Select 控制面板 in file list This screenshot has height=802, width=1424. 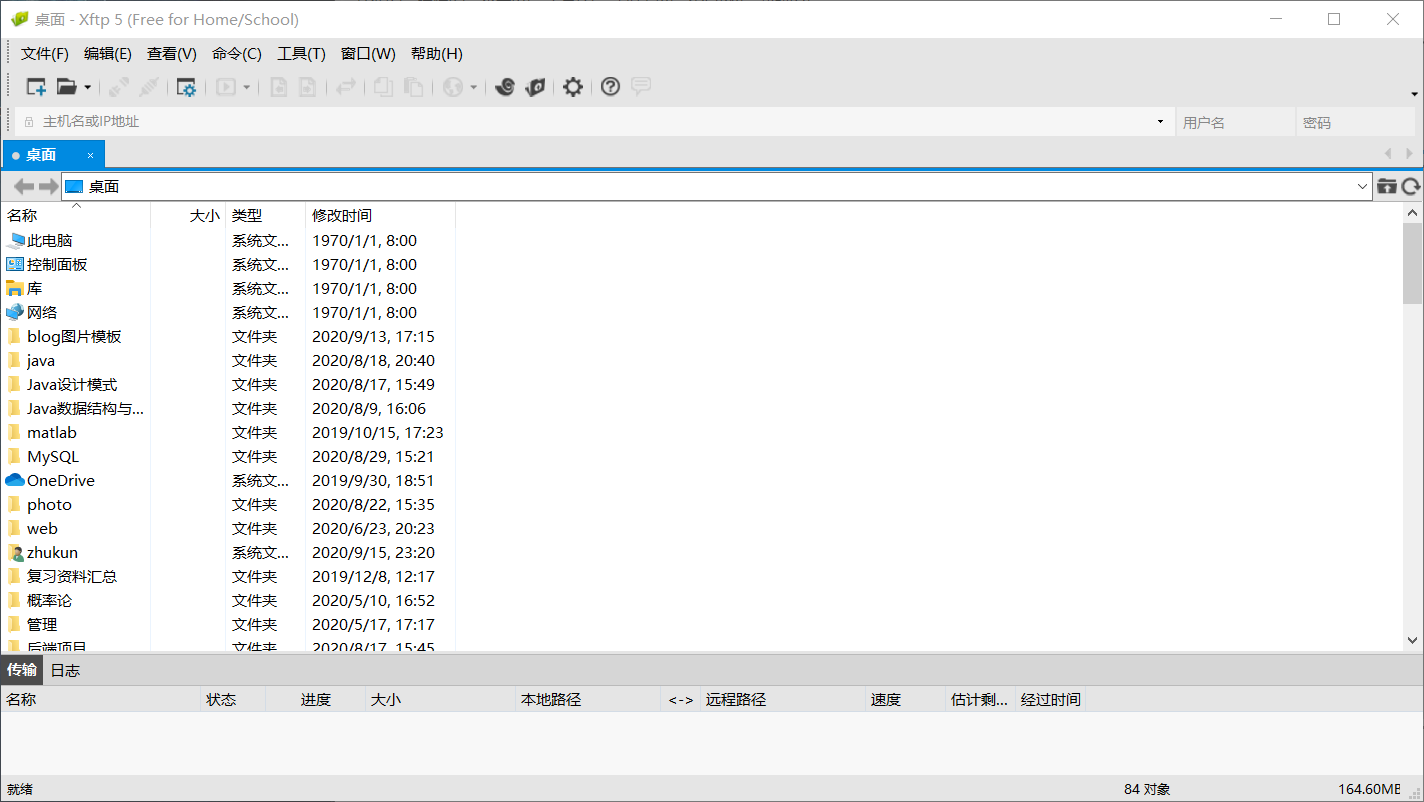click(x=57, y=265)
